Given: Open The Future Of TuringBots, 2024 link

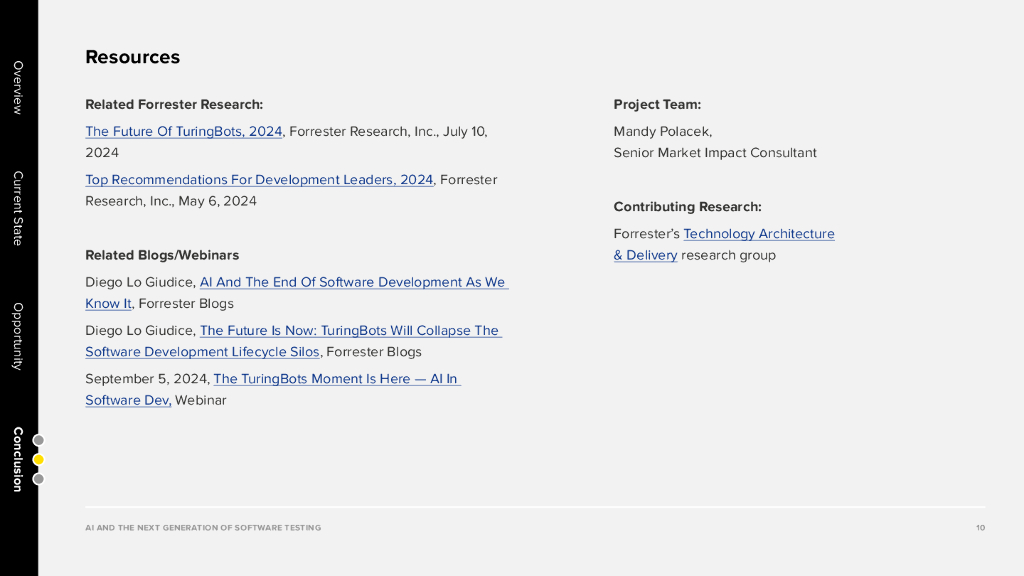Looking at the screenshot, I should [184, 131].
